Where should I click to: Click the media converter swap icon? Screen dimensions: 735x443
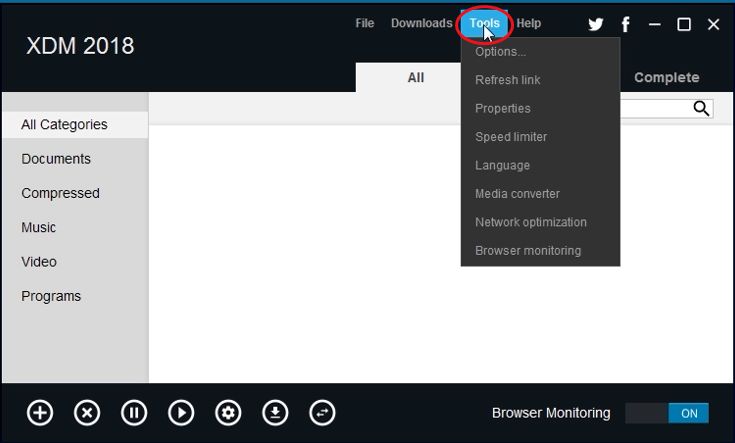pyautogui.click(x=322, y=413)
